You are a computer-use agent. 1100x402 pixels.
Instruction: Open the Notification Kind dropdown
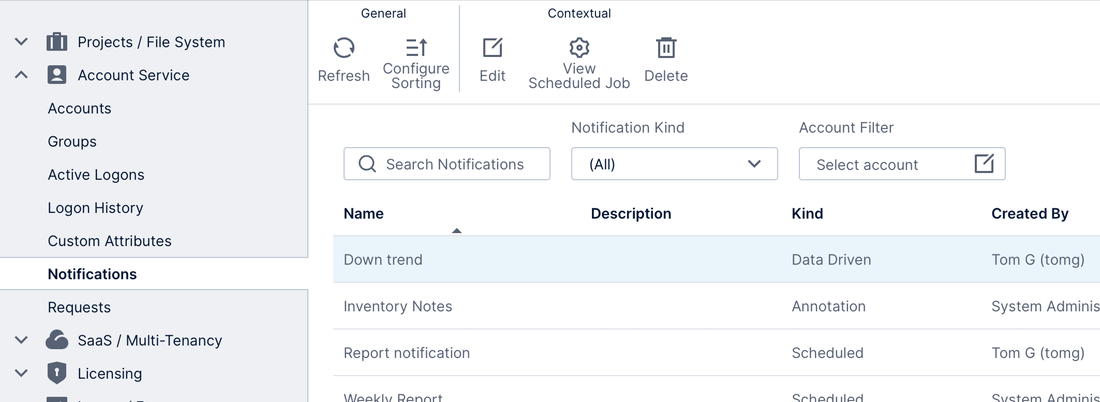point(674,164)
